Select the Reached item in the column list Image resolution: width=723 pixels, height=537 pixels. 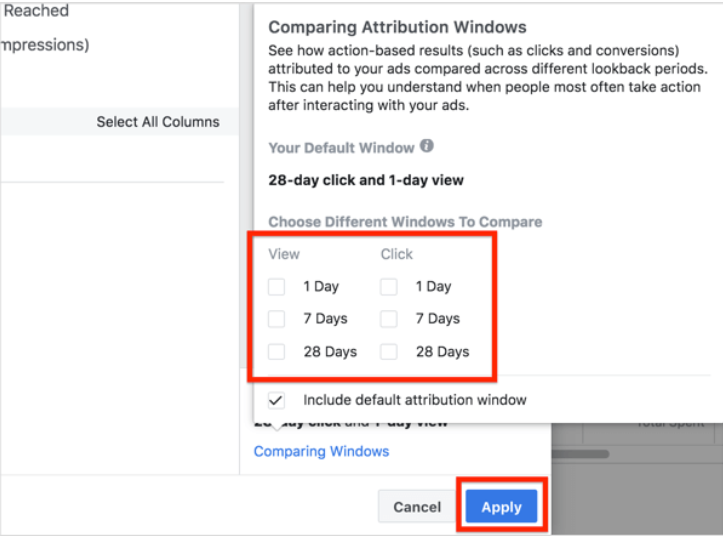coord(36,11)
